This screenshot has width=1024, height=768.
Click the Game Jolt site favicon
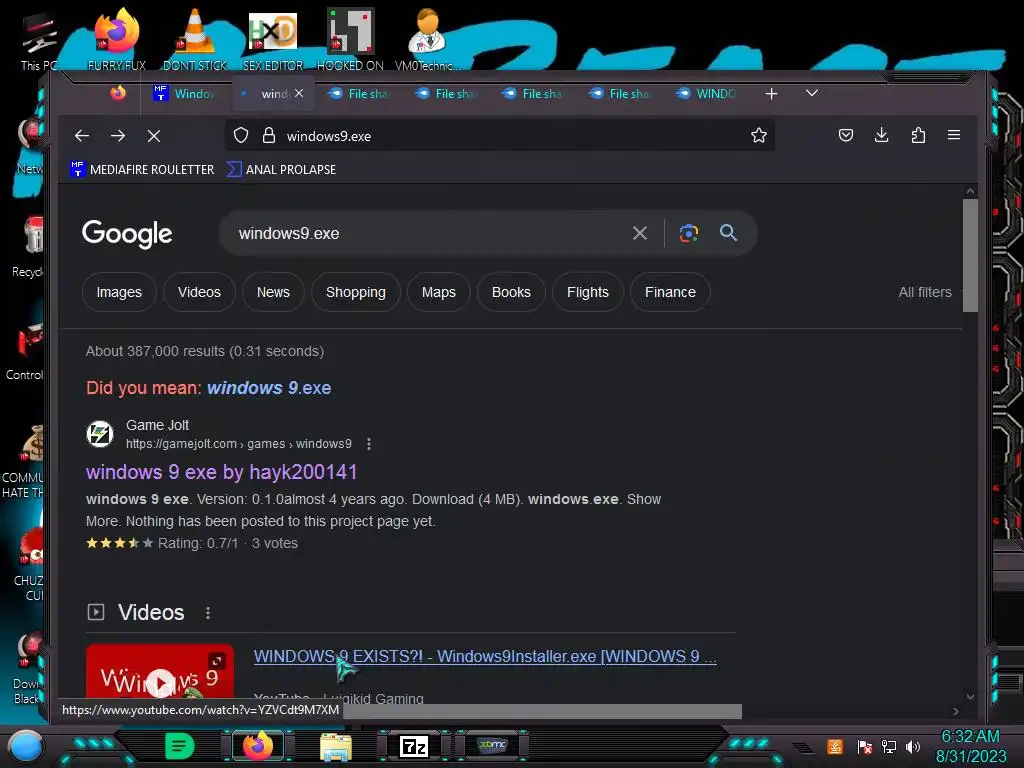(100, 434)
